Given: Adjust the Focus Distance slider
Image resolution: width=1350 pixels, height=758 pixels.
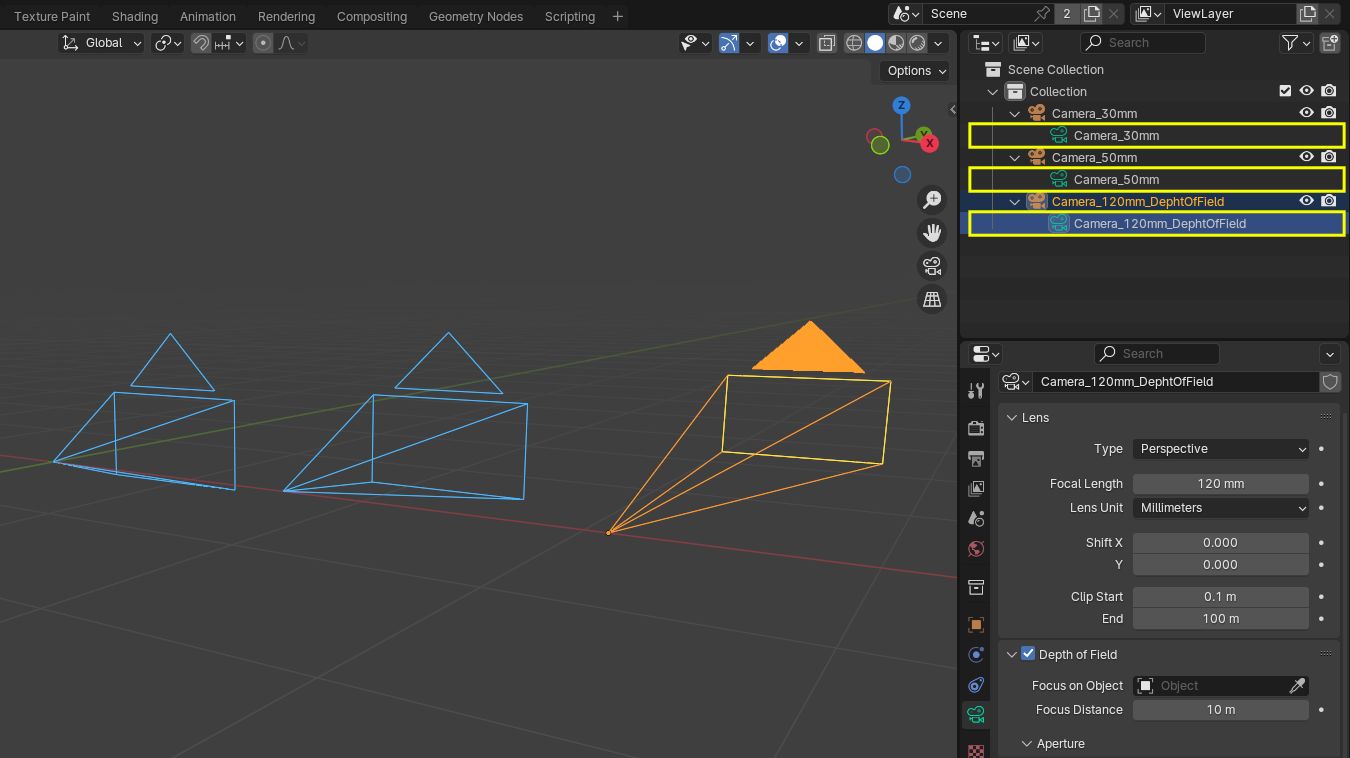Looking at the screenshot, I should coord(1220,709).
